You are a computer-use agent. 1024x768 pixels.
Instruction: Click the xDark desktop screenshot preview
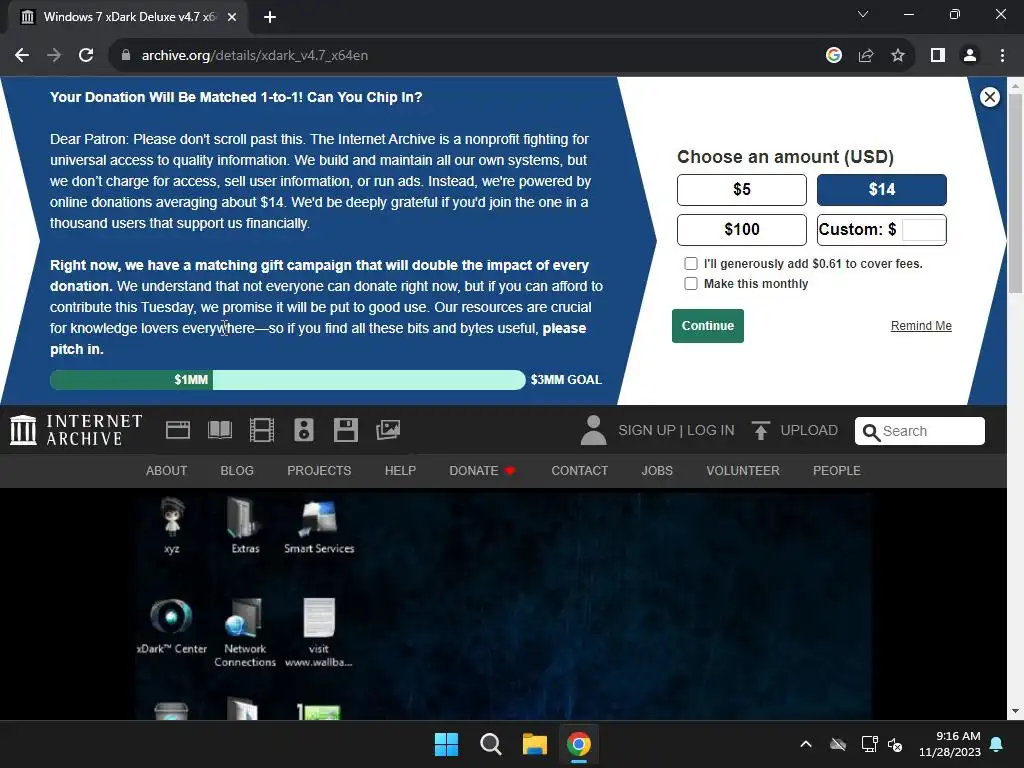pyautogui.click(x=504, y=605)
